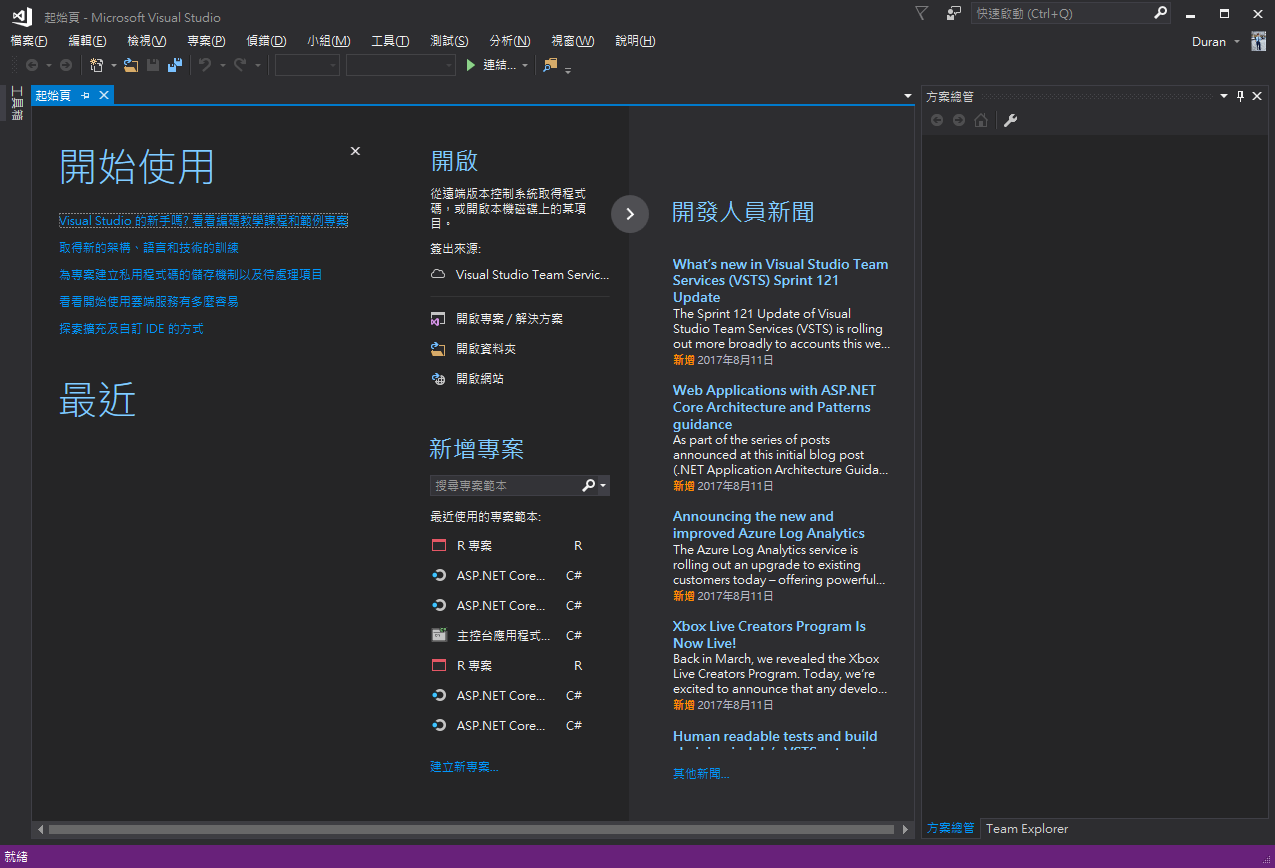The width and height of the screenshot is (1275, 868).
Task: Click the Navigate Forward arrow in the toolbar
Action: point(66,65)
